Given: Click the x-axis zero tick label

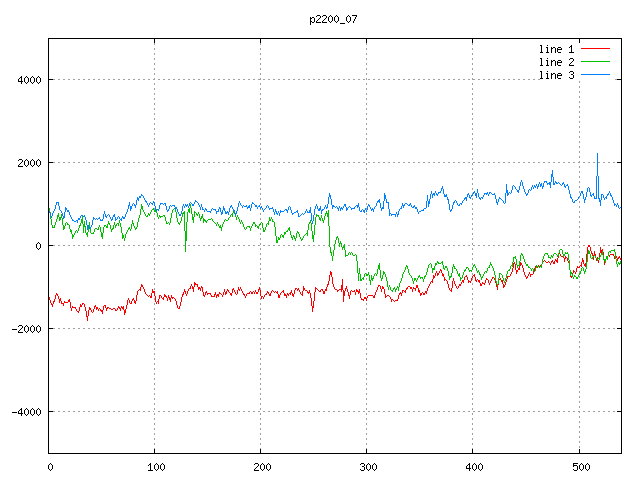Looking at the screenshot, I should [x=49, y=466].
